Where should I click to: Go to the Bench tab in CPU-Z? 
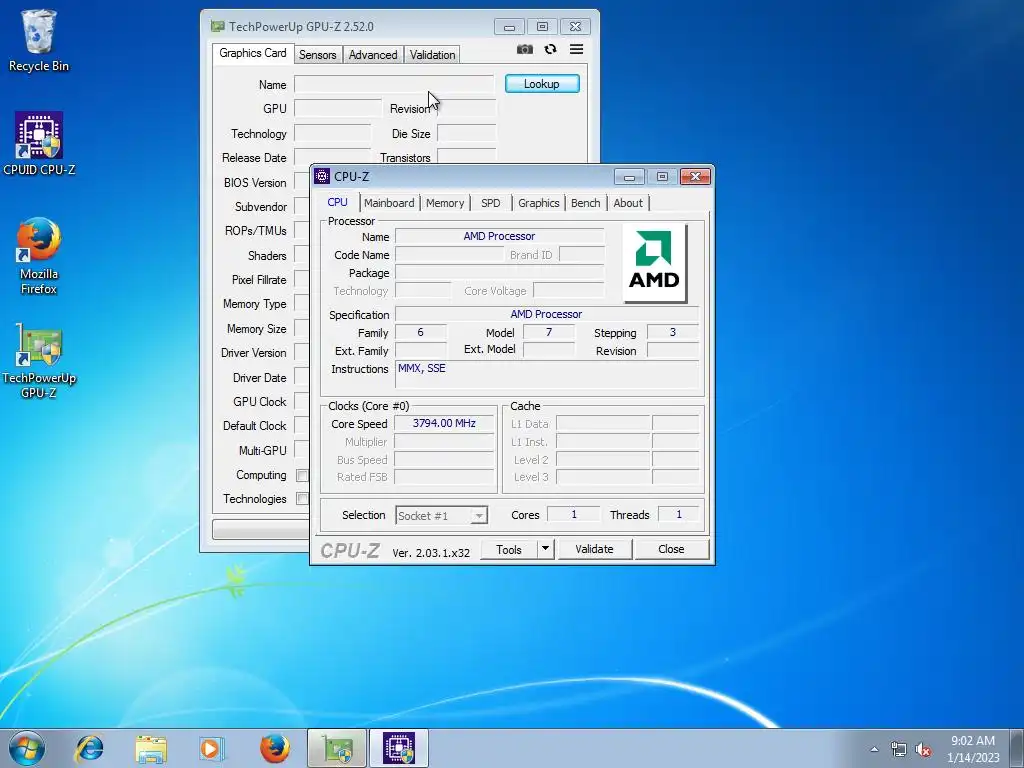(x=585, y=203)
